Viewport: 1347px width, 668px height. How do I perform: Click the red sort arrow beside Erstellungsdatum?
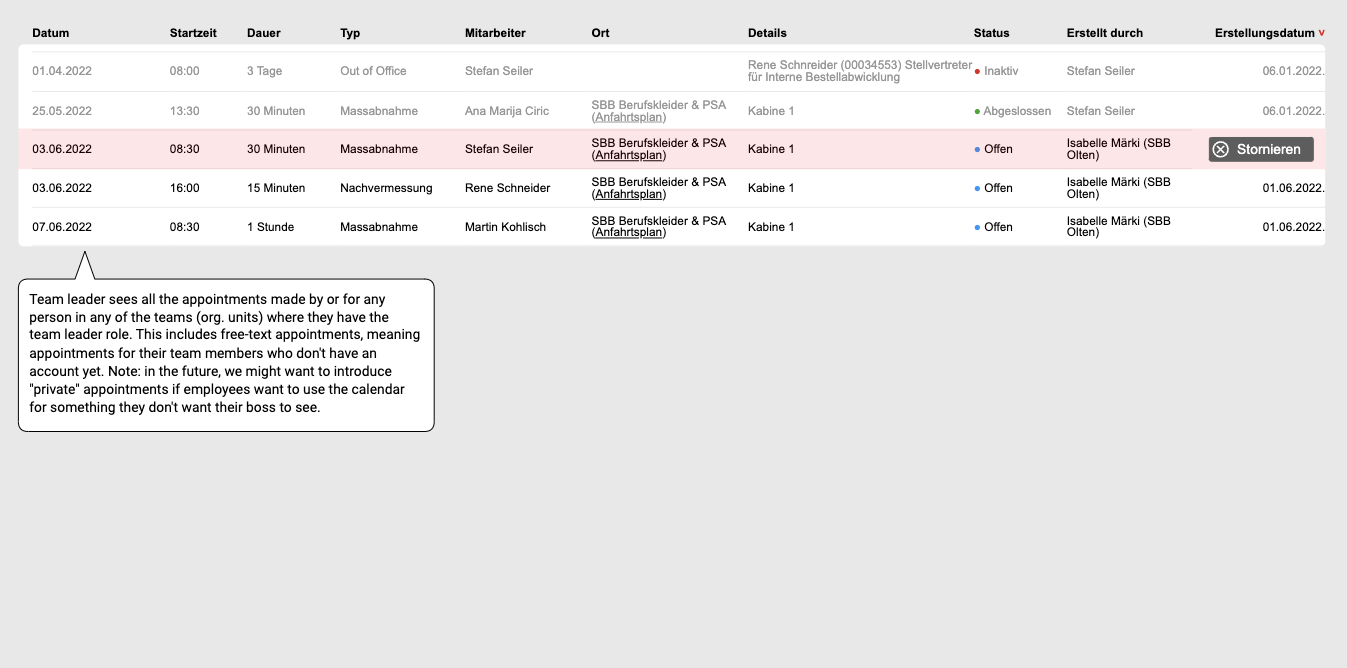tap(1321, 33)
